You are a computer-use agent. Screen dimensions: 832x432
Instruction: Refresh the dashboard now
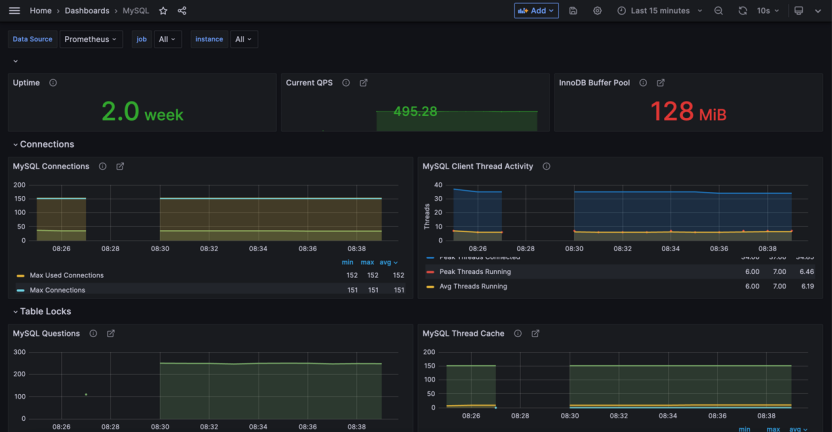(x=743, y=11)
